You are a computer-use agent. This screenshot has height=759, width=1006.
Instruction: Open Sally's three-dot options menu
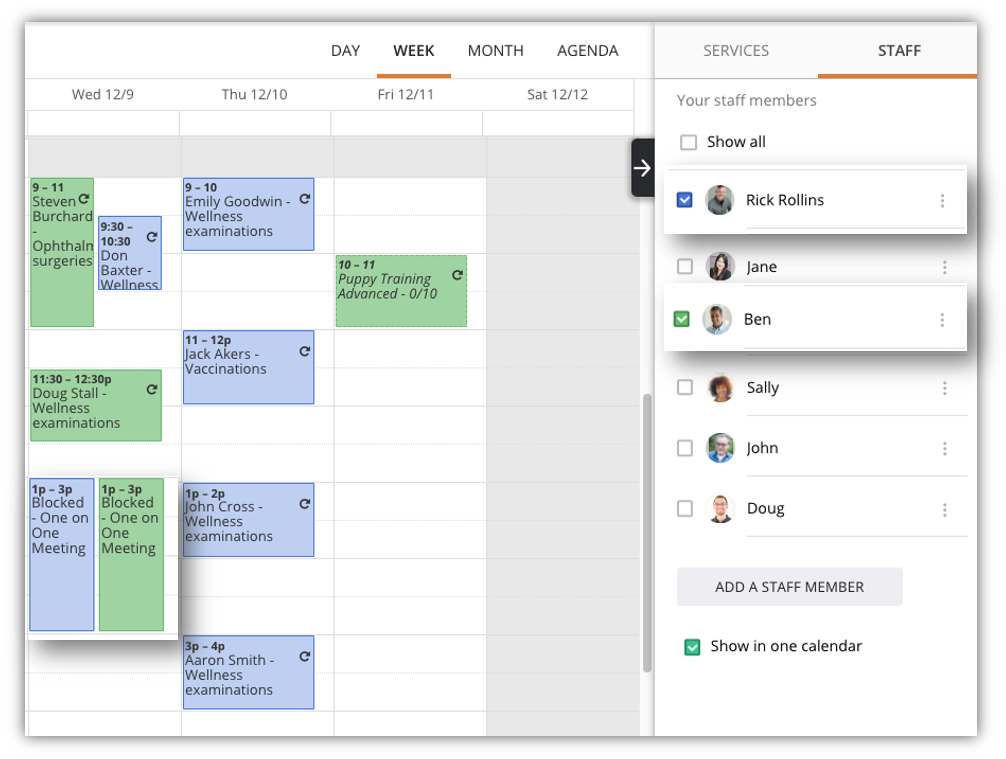coord(944,388)
